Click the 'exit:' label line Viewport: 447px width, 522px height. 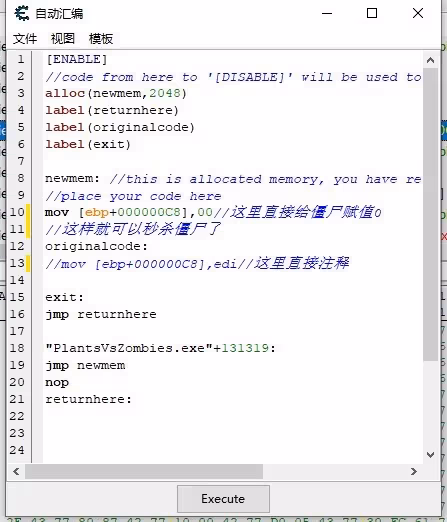(64, 297)
